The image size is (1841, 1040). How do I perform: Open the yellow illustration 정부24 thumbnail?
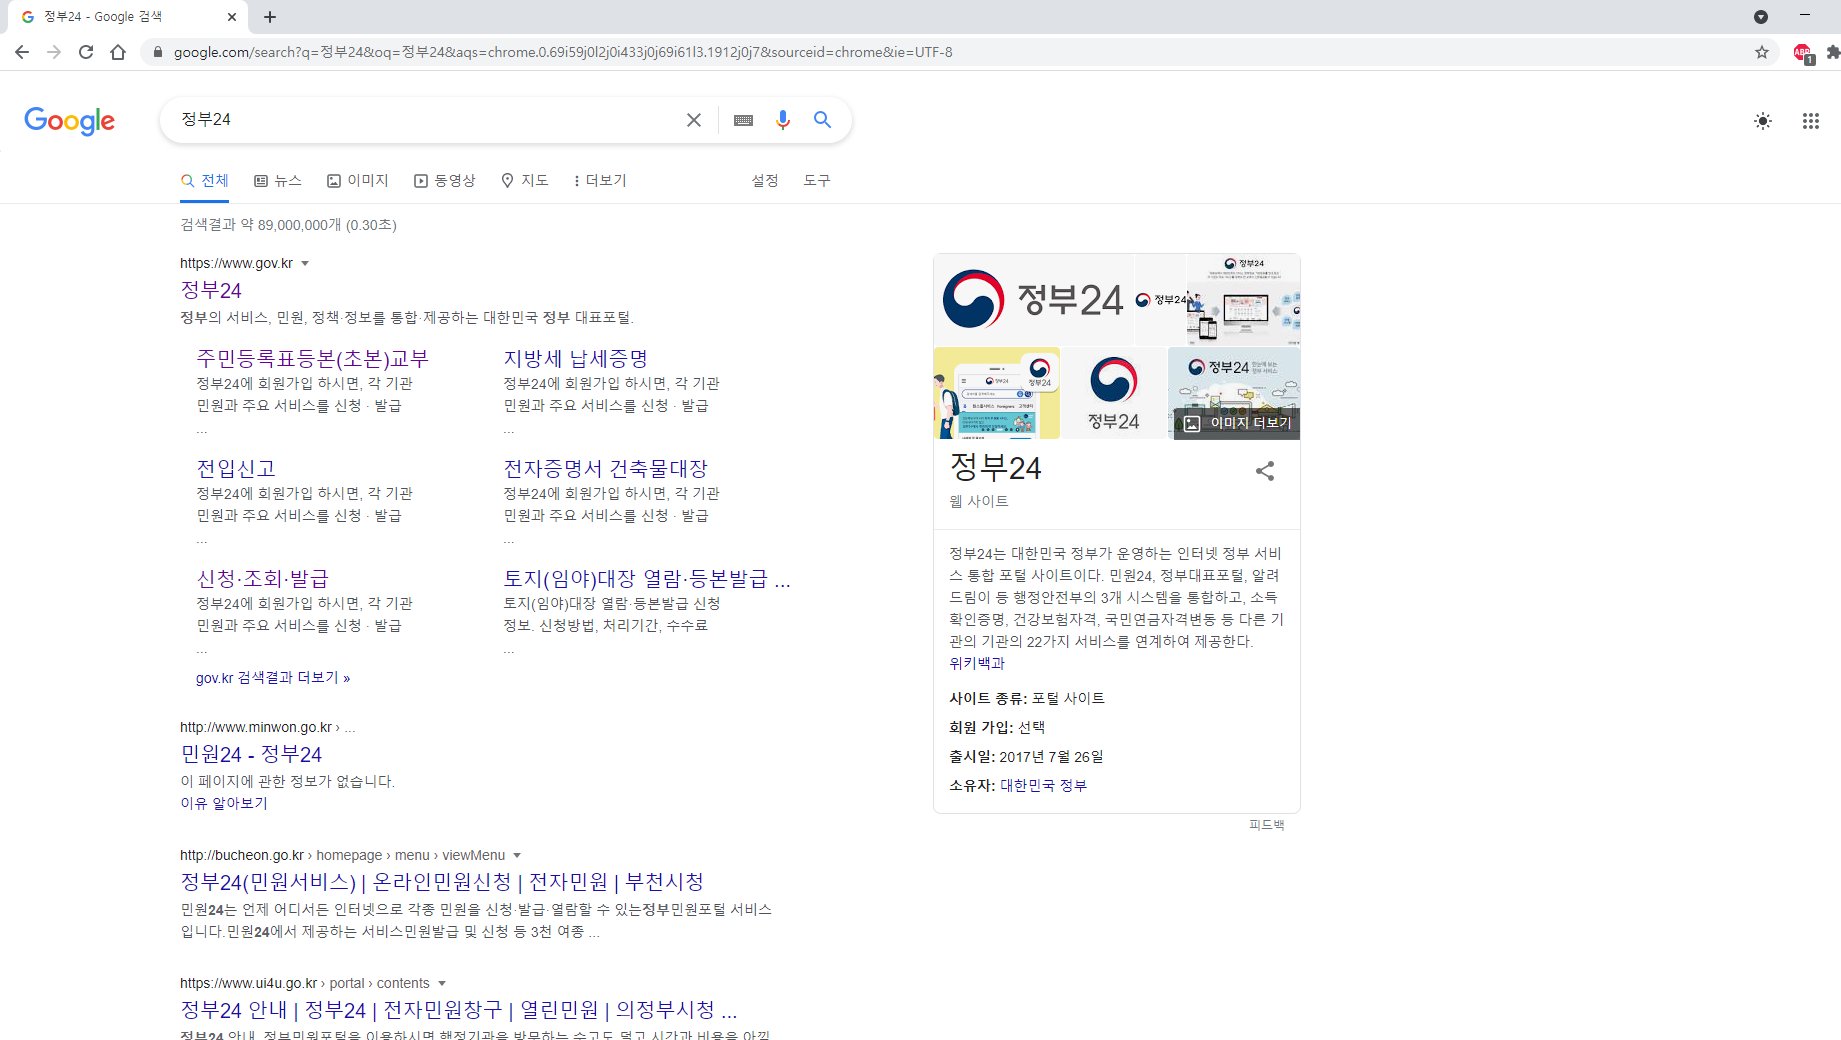pos(996,393)
